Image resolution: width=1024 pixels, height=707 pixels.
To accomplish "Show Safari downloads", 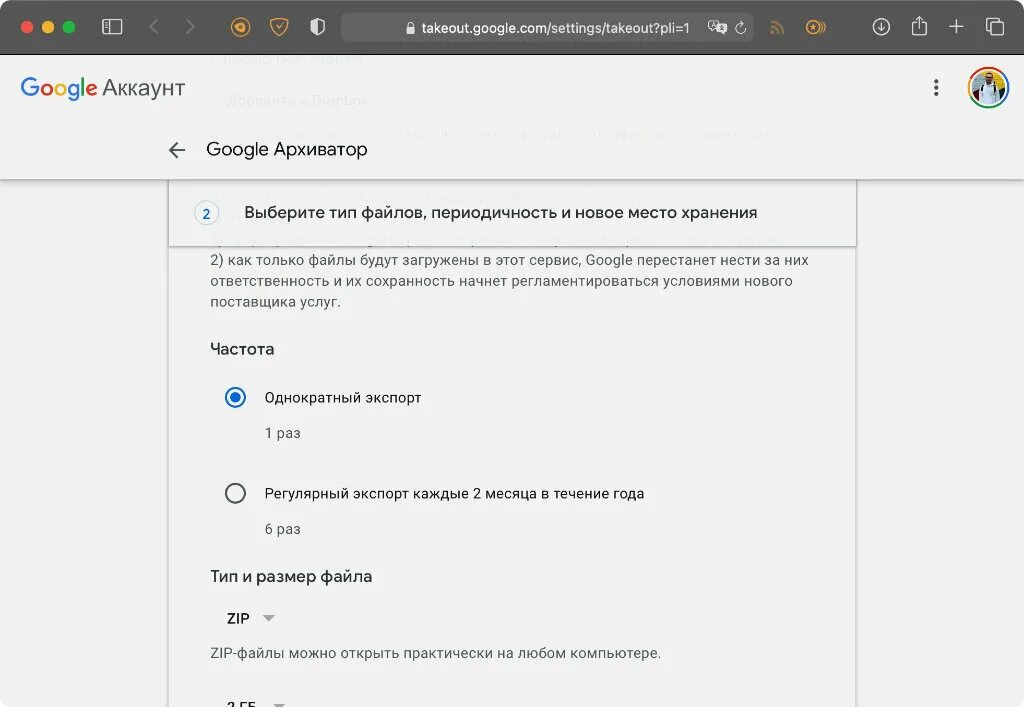I will (881, 27).
